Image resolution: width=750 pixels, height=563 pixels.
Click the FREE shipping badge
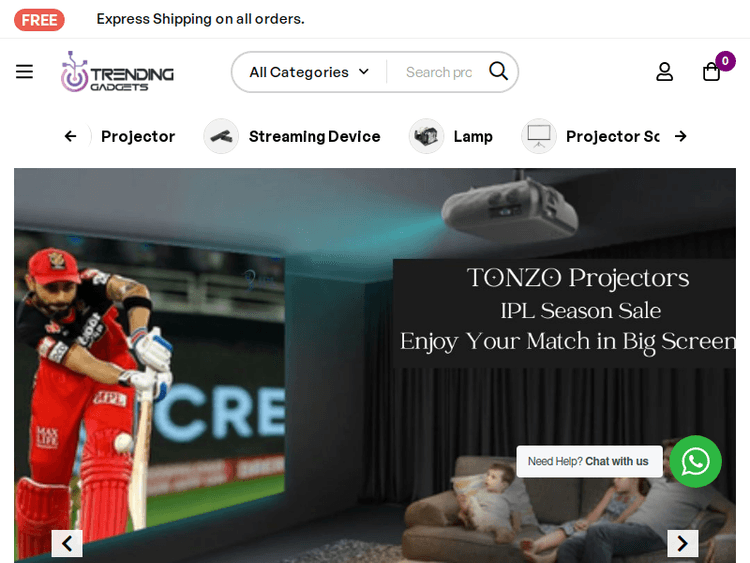click(39, 20)
